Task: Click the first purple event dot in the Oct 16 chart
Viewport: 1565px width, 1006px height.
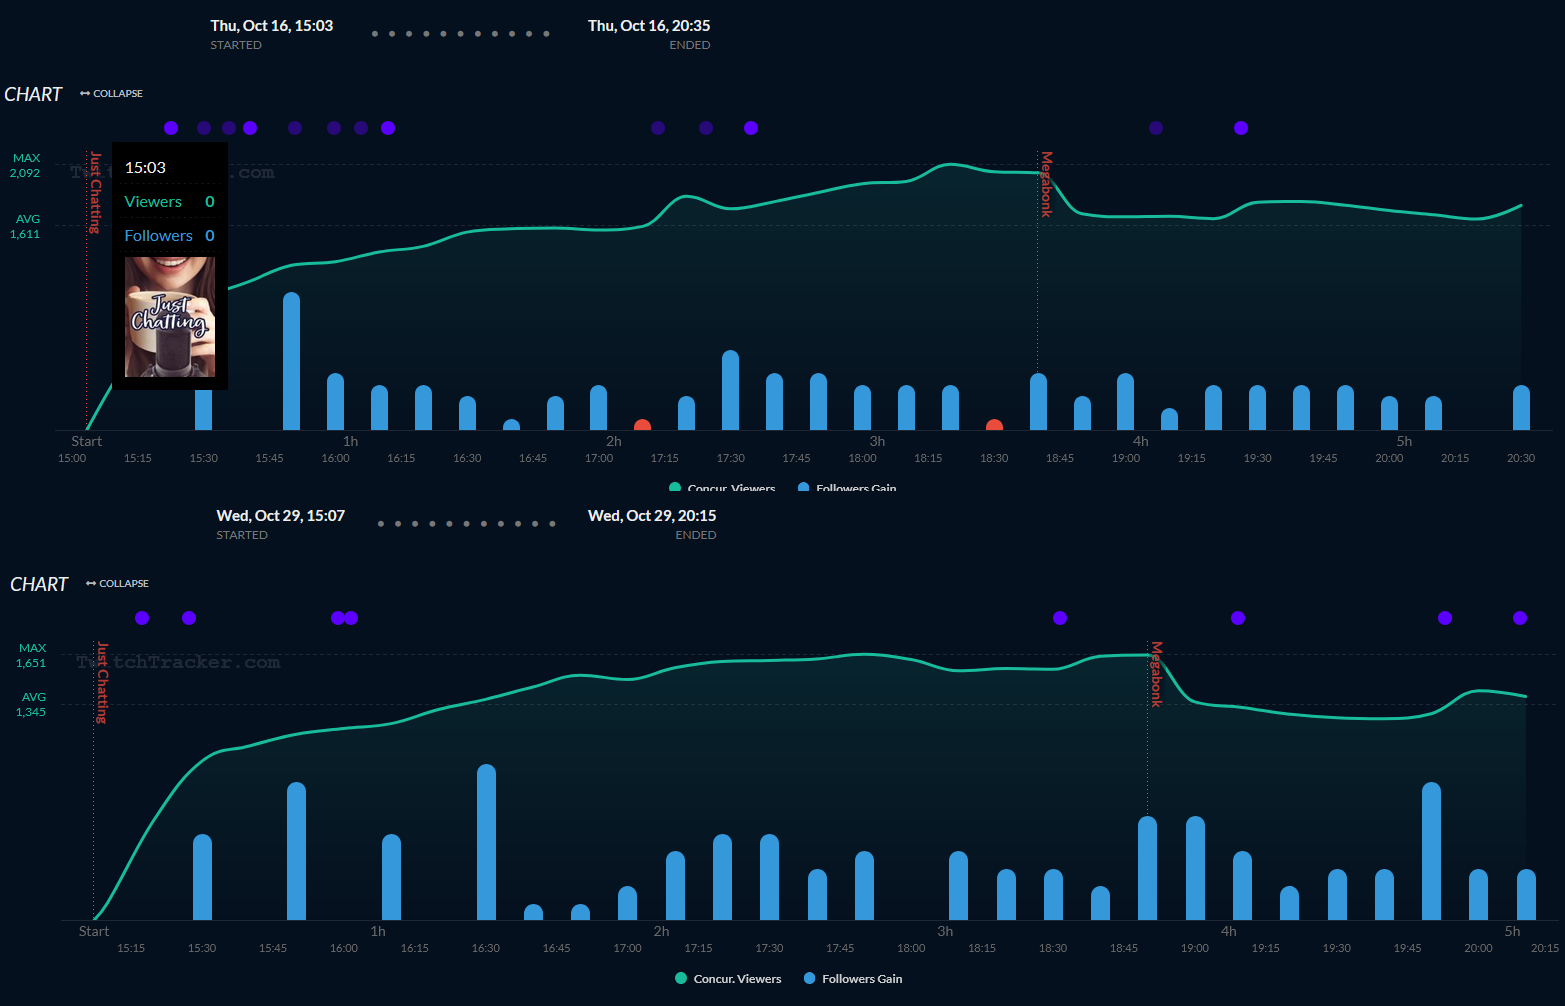Action: 171,128
